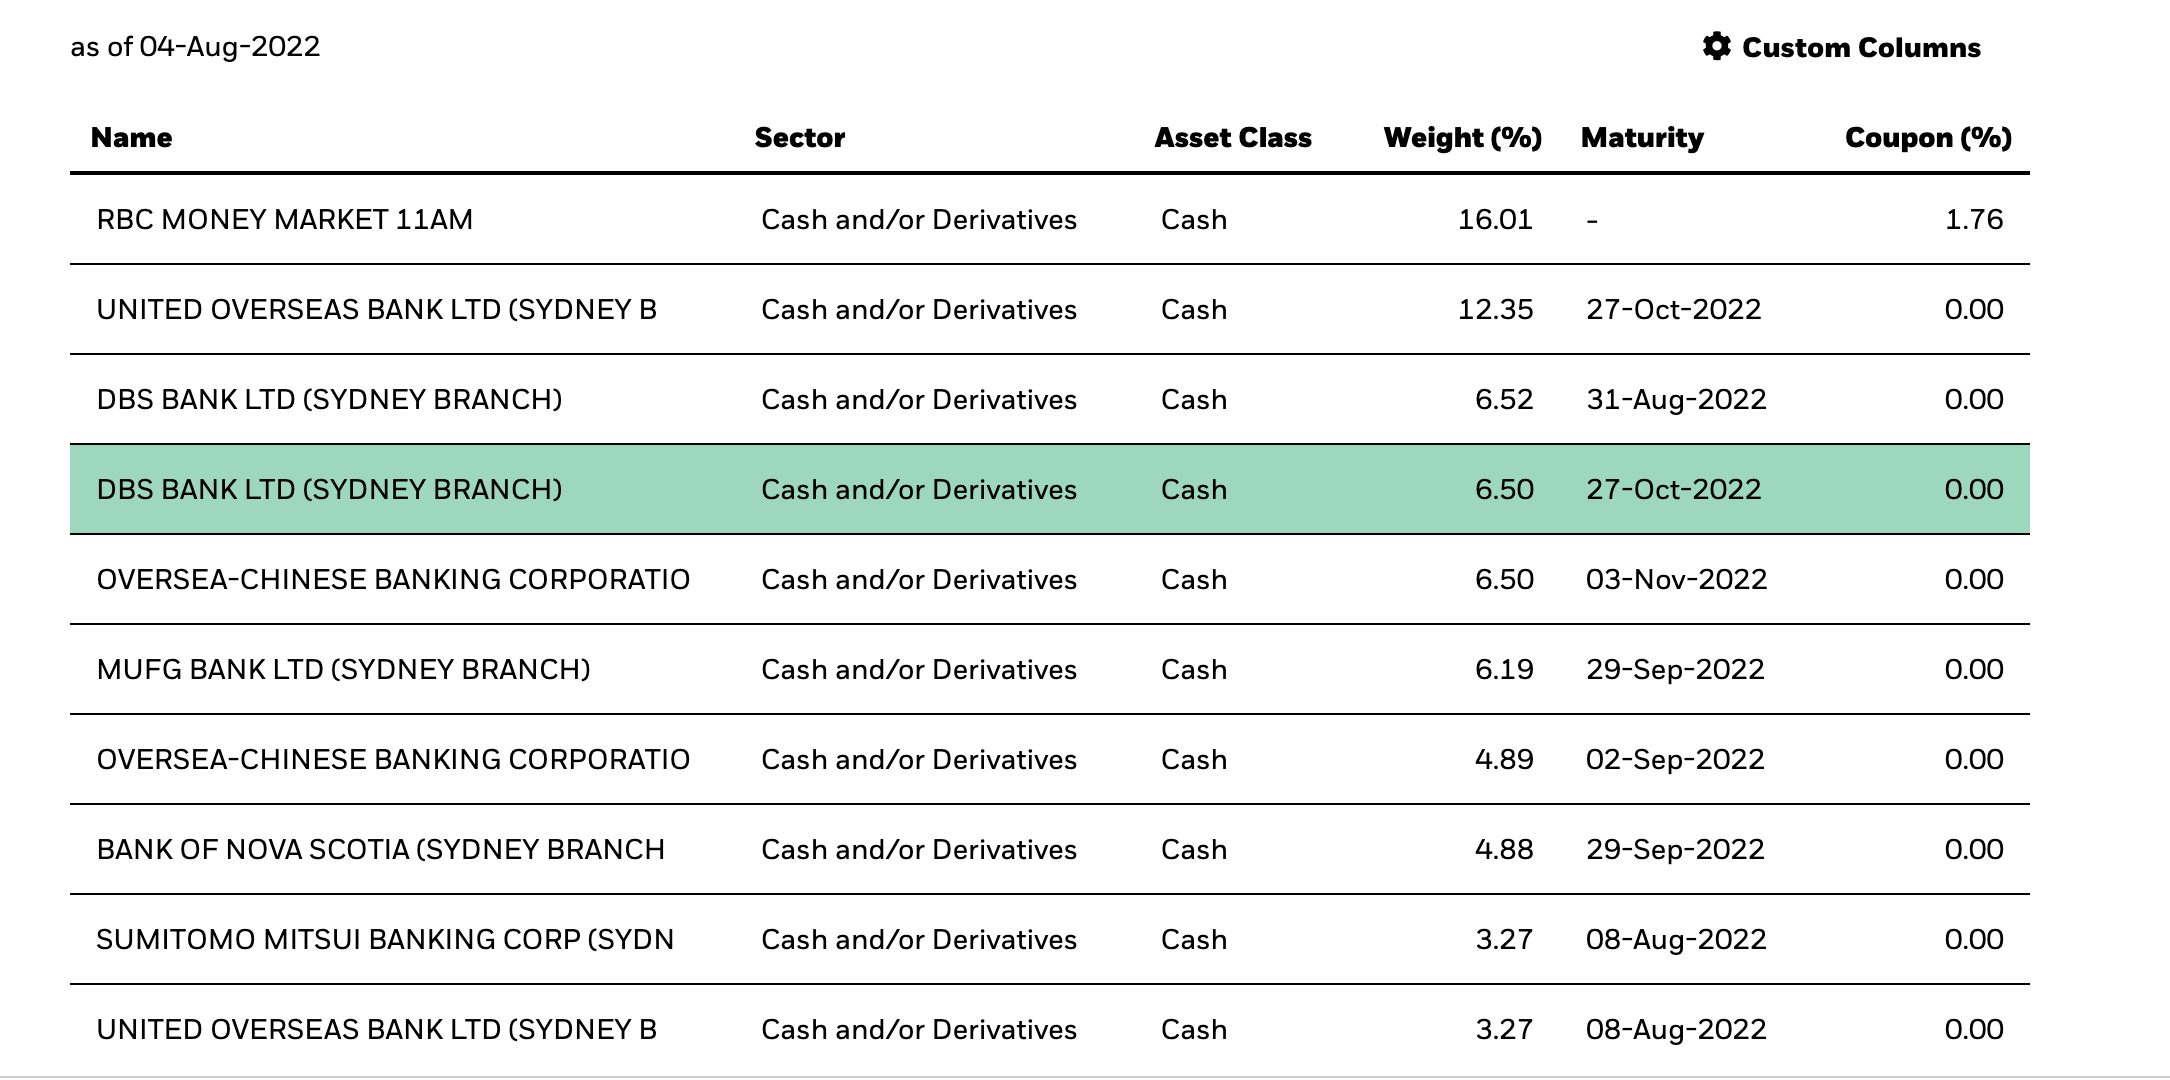Select the BANK OF NOVA SCOTIA row
The image size is (2170, 1080).
(x=1050, y=850)
